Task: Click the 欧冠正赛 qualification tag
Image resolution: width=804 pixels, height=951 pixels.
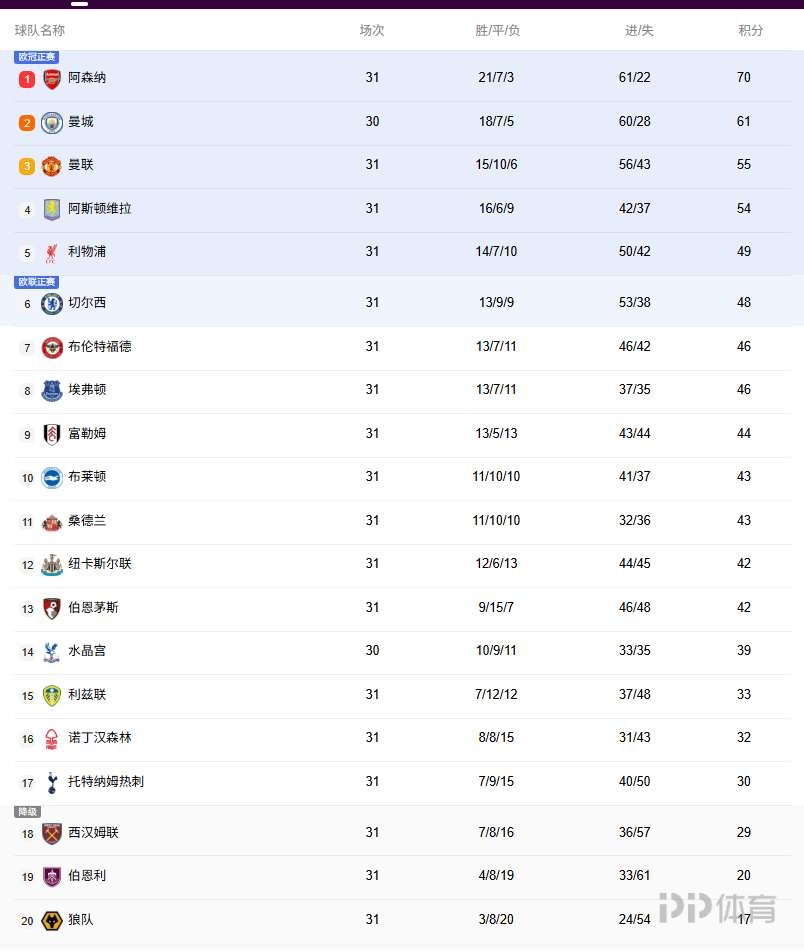Action: [37, 57]
